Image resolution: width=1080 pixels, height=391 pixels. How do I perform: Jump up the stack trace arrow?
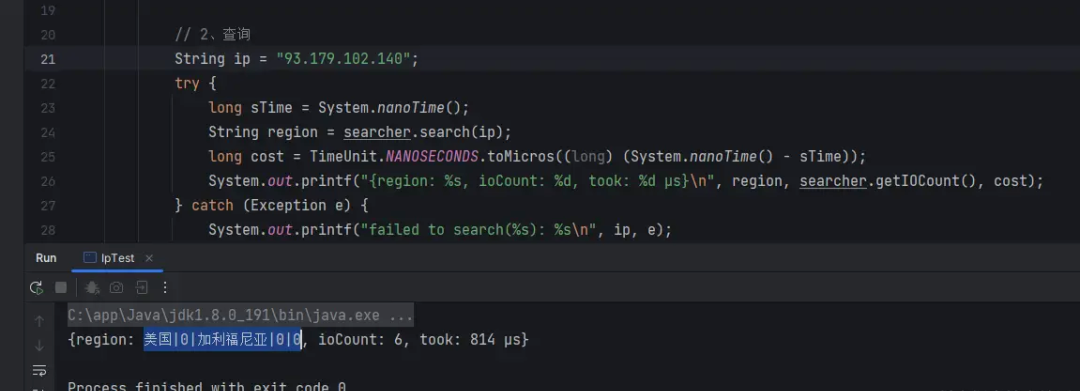click(39, 321)
